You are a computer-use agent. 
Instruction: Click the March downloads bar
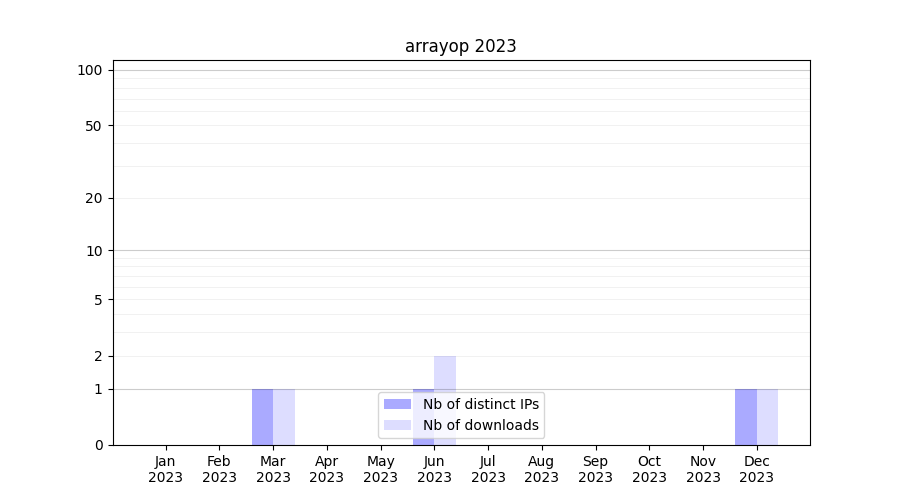click(284, 417)
